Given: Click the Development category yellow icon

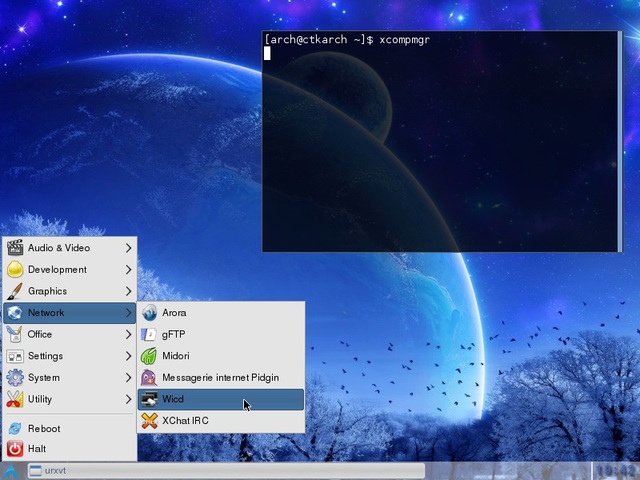Looking at the screenshot, I should click(15, 269).
